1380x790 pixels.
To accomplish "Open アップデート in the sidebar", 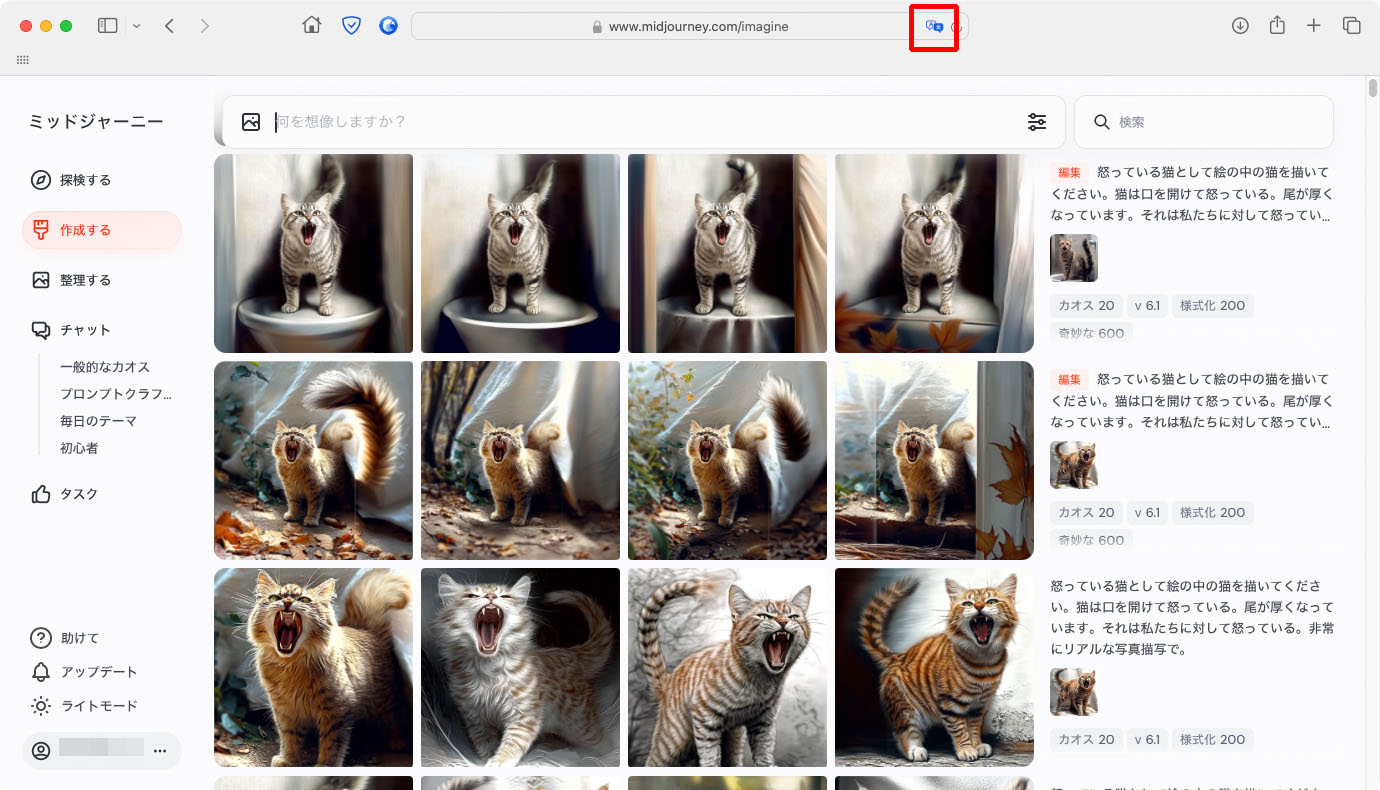I will [85, 672].
